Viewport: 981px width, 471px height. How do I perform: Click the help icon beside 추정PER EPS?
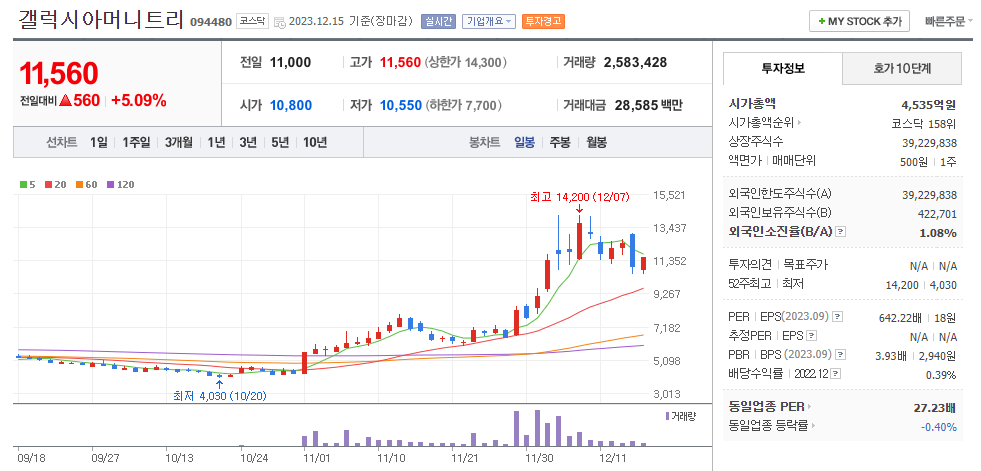click(x=811, y=336)
